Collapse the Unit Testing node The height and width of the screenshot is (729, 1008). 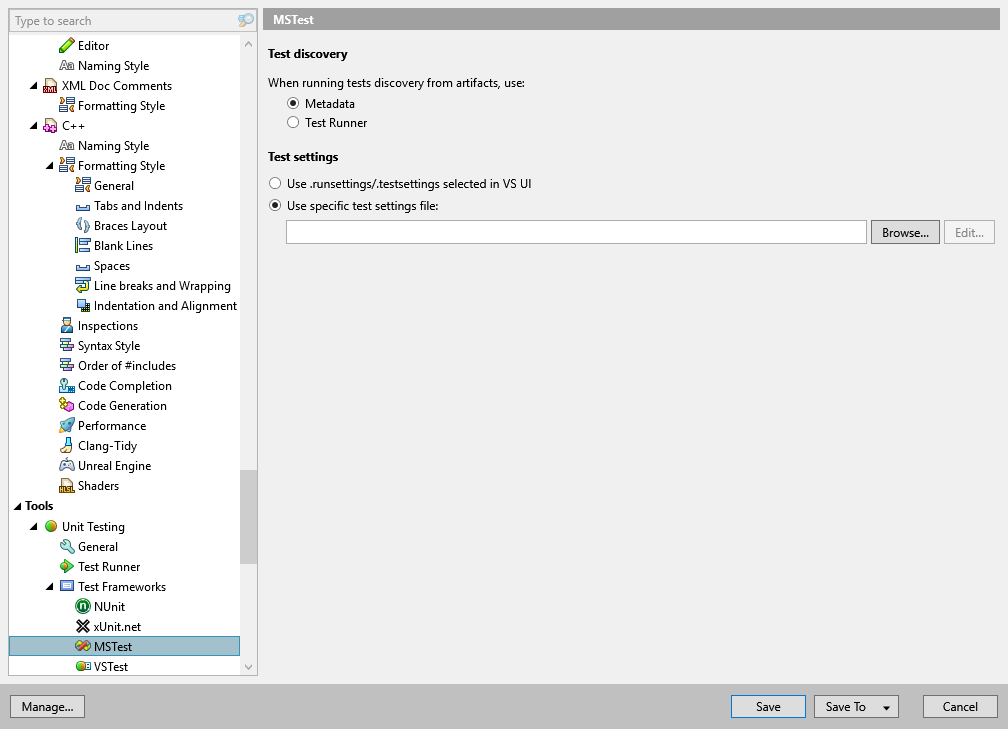click(x=34, y=526)
